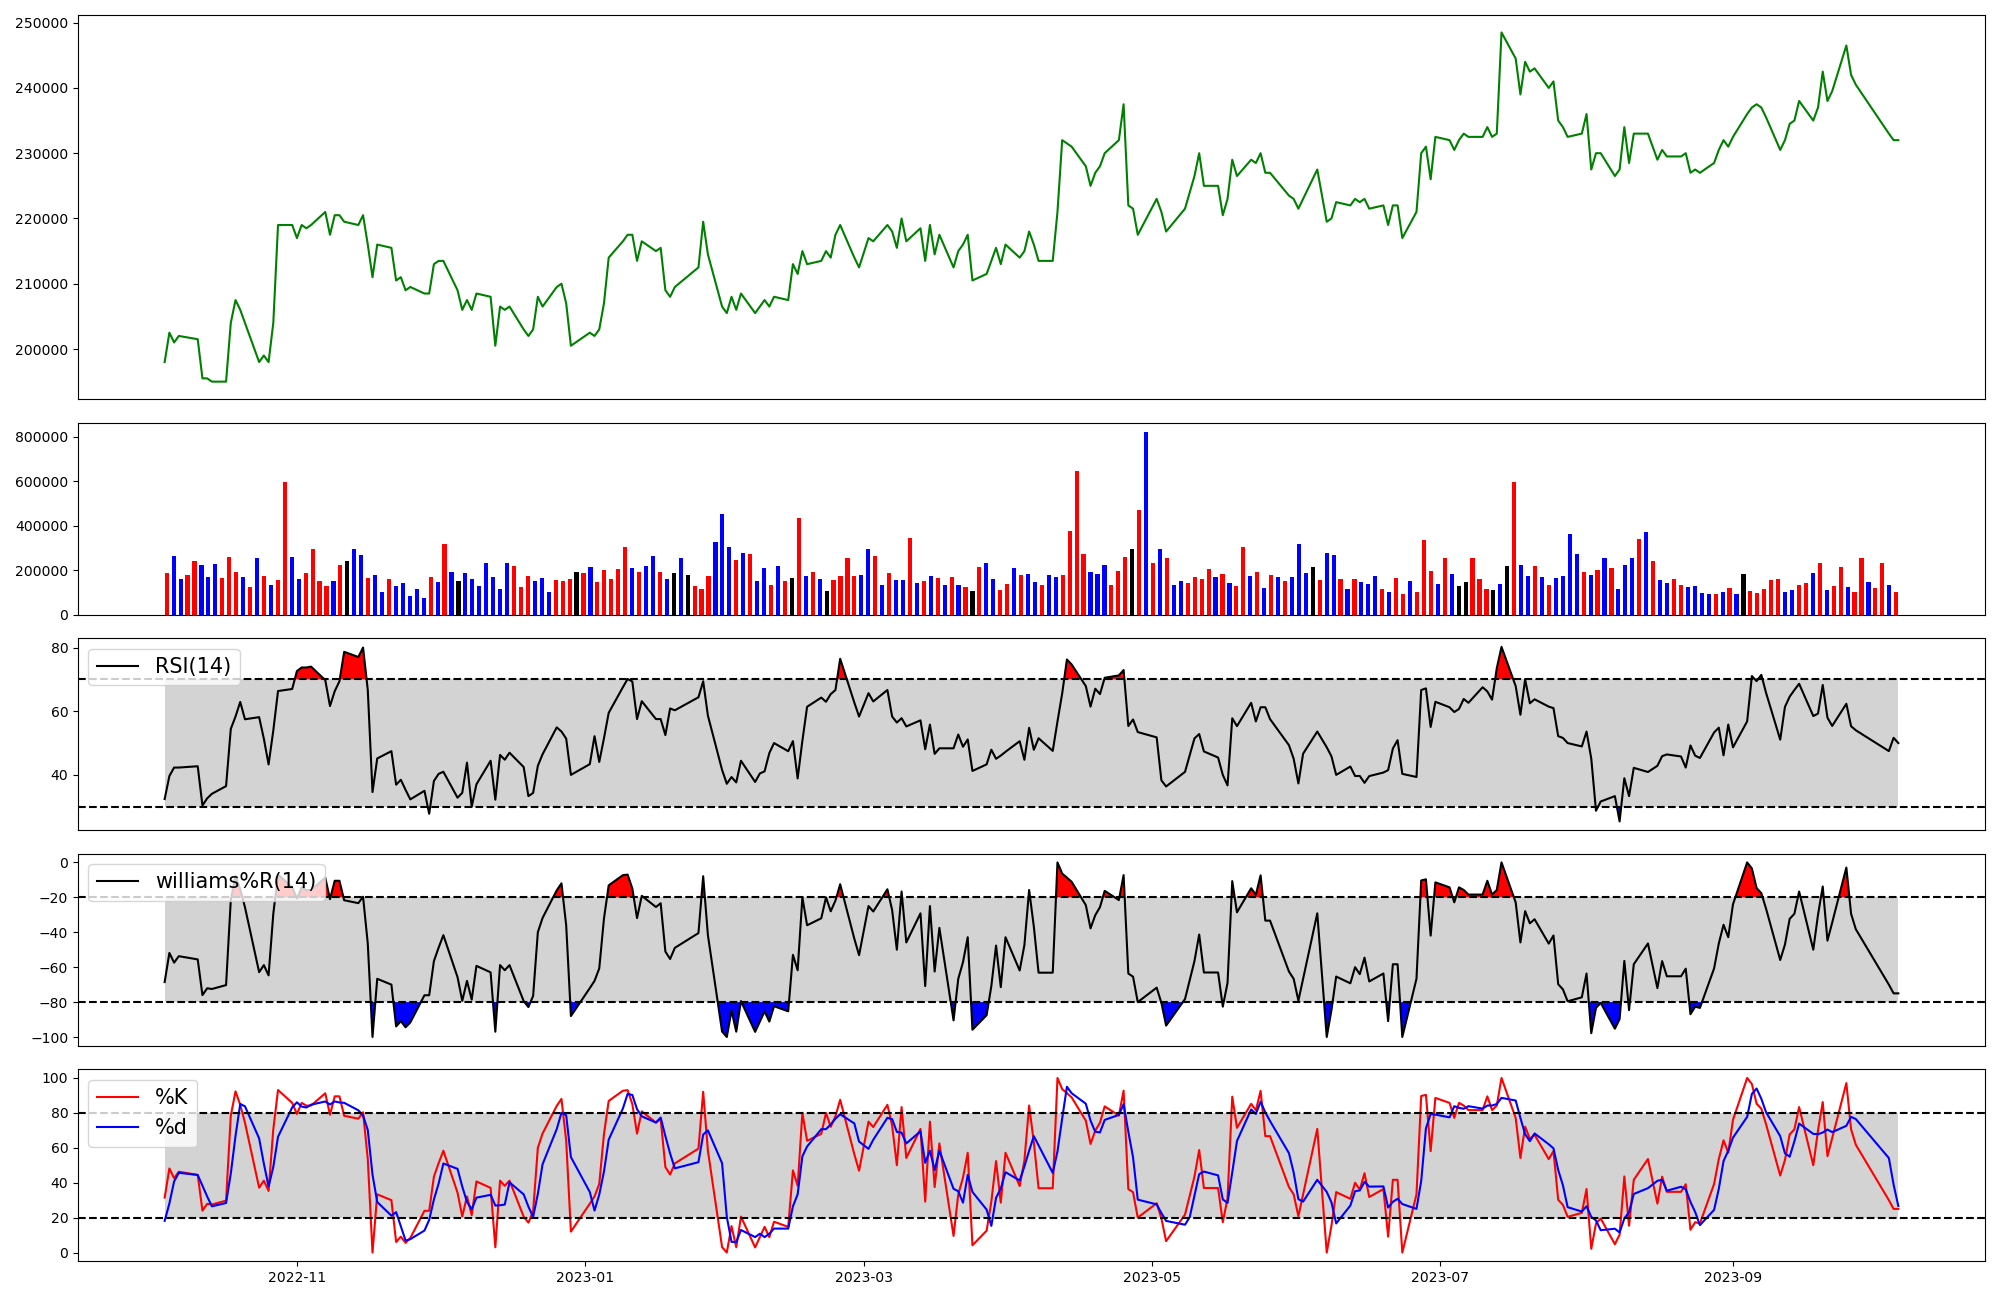Click the 2023-01 date axis label
The width and height of the screenshot is (2000, 1300).
(585, 1276)
